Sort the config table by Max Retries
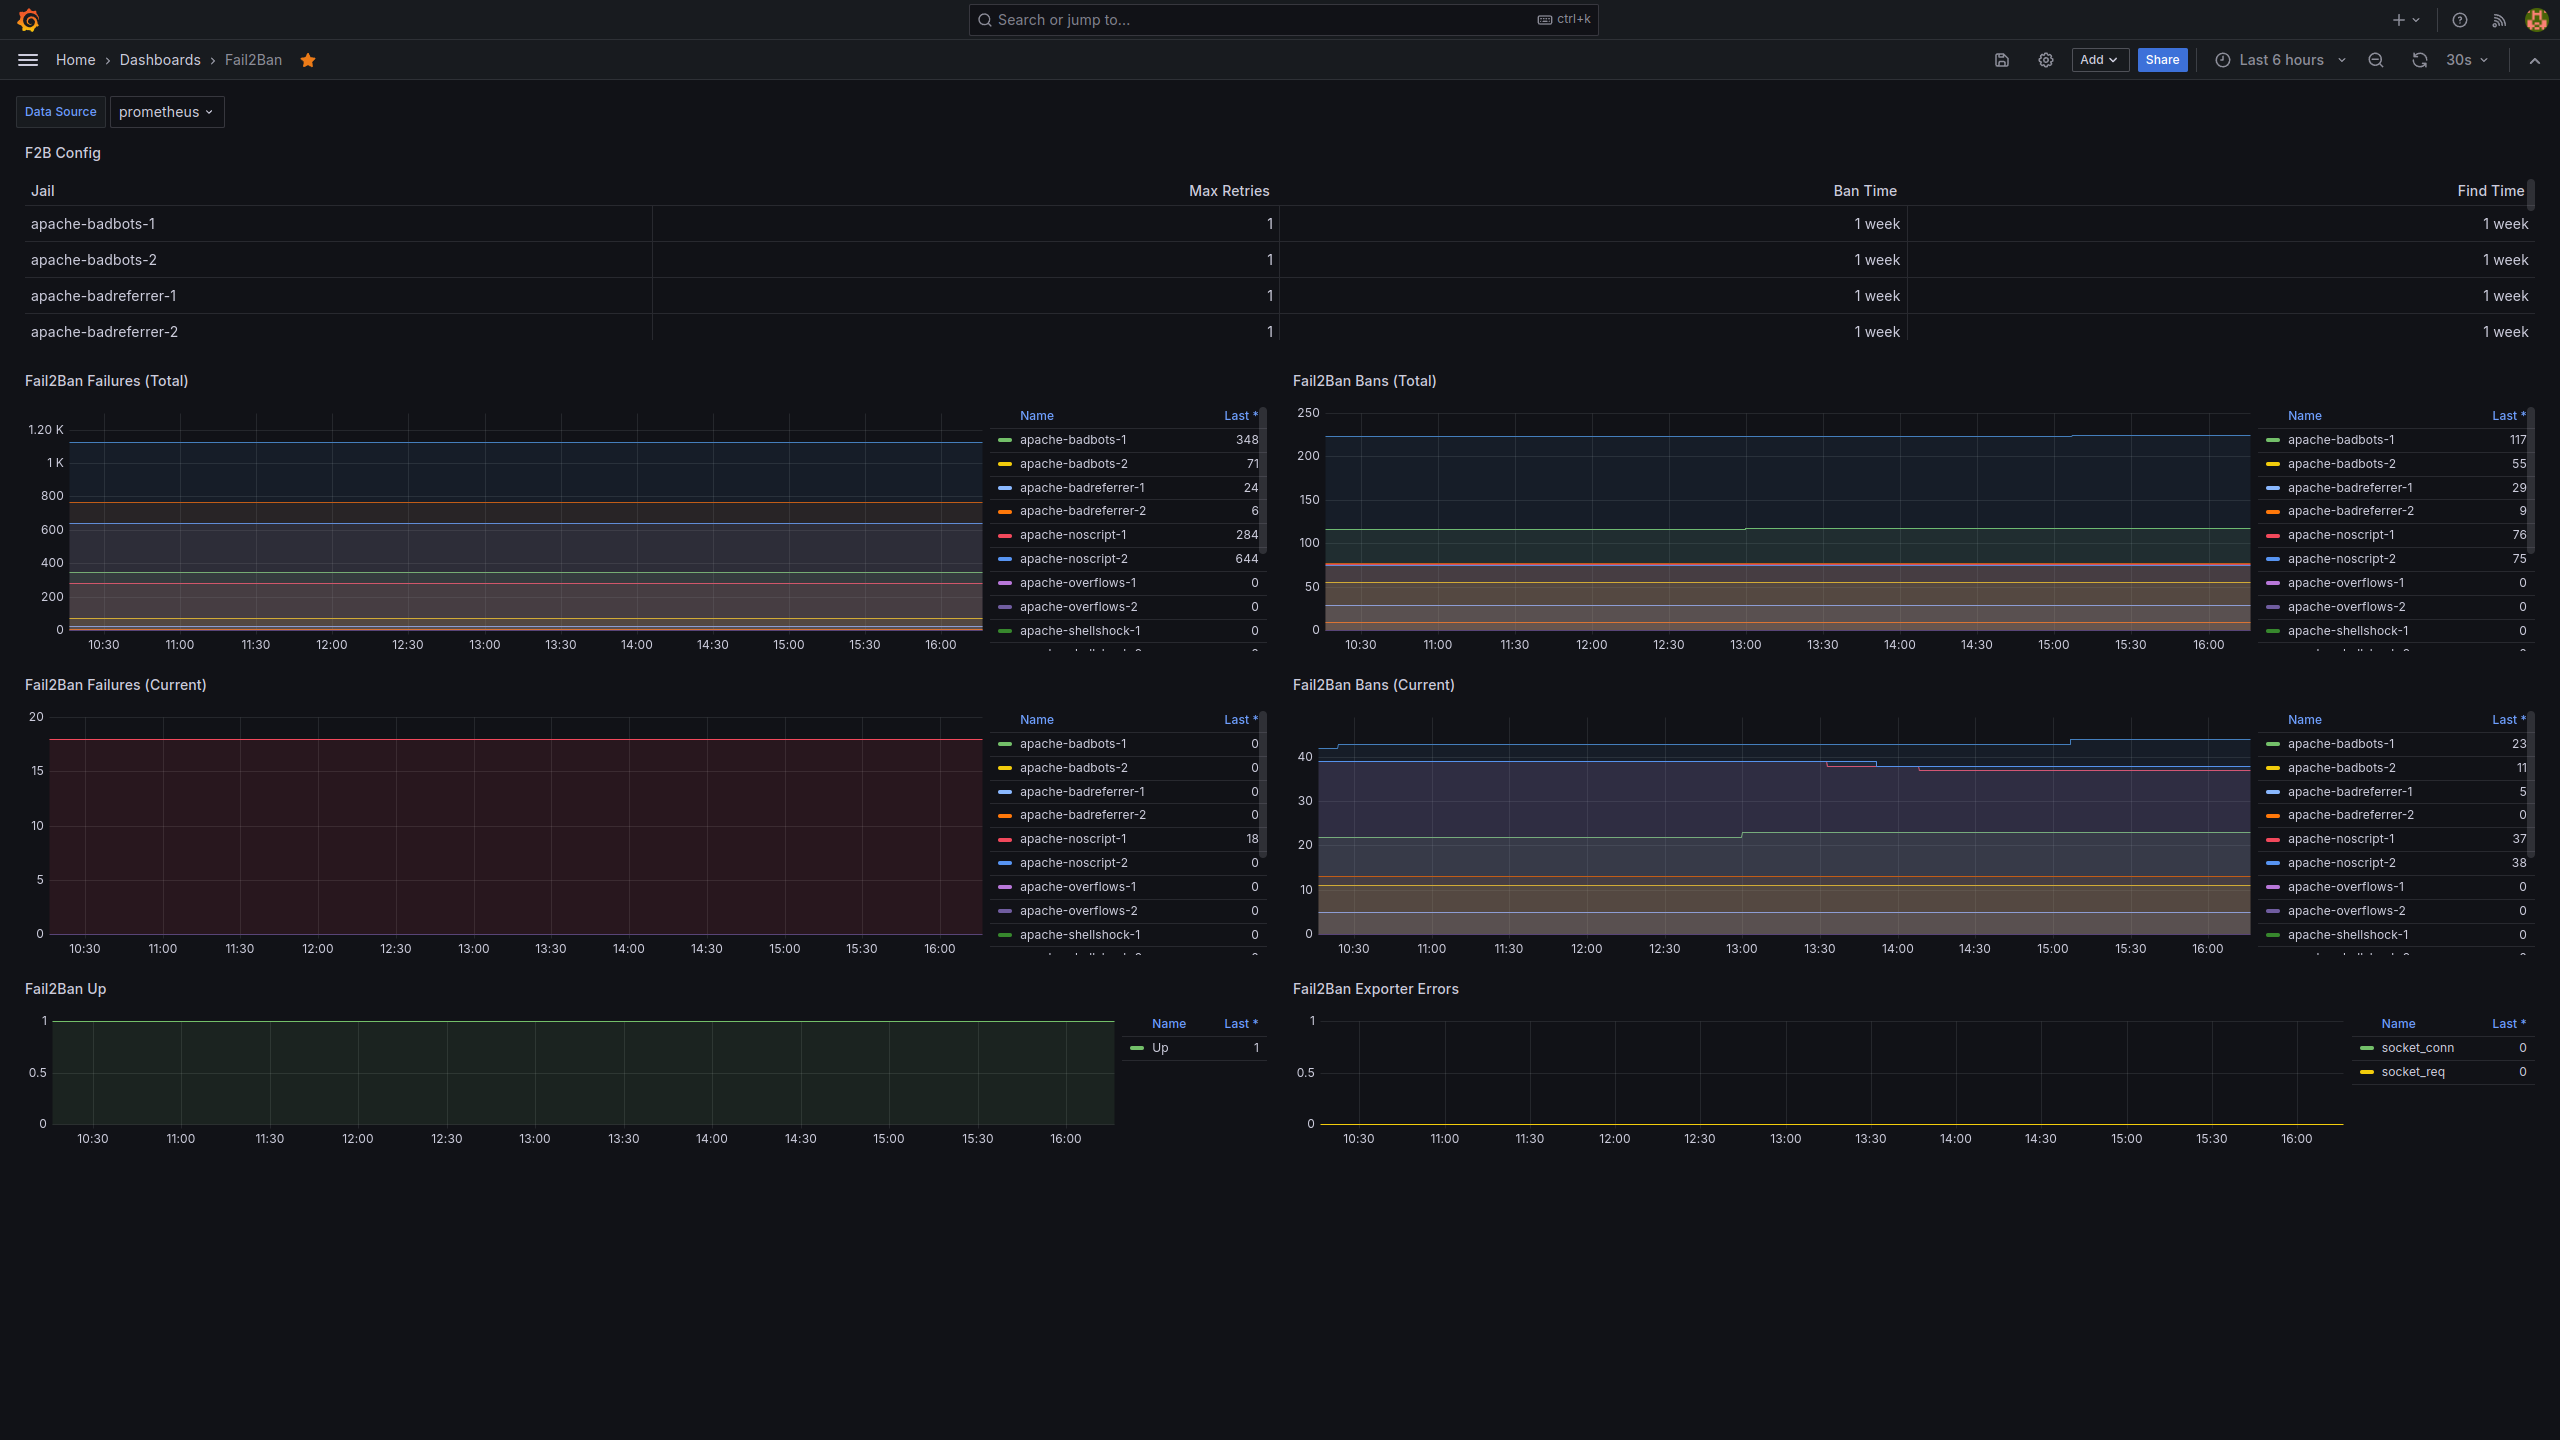This screenshot has width=2560, height=1440. click(1229, 191)
